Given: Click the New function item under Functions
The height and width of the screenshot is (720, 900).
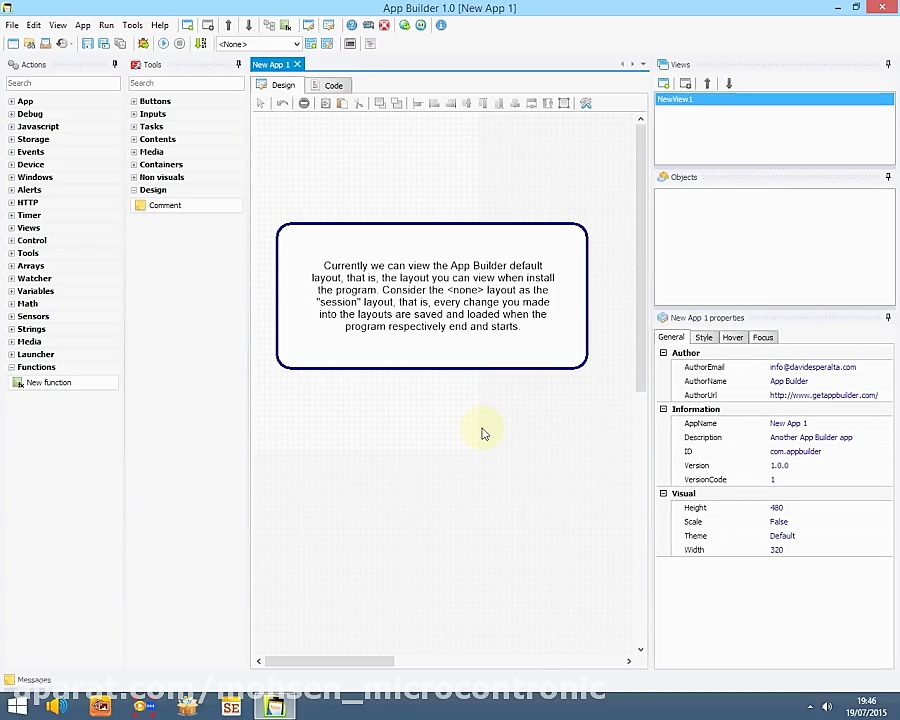Looking at the screenshot, I should click(48, 382).
